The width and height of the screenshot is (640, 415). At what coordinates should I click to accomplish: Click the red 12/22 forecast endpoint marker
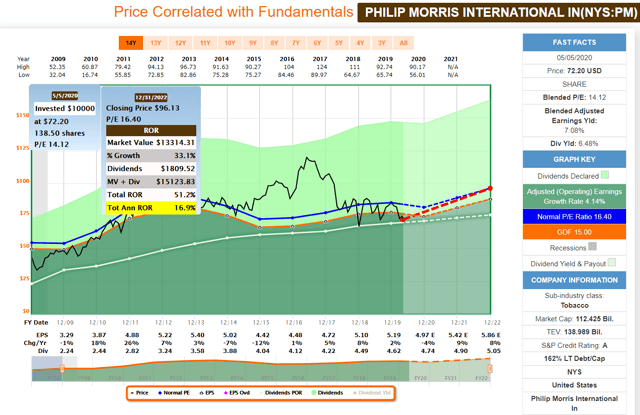(490, 188)
